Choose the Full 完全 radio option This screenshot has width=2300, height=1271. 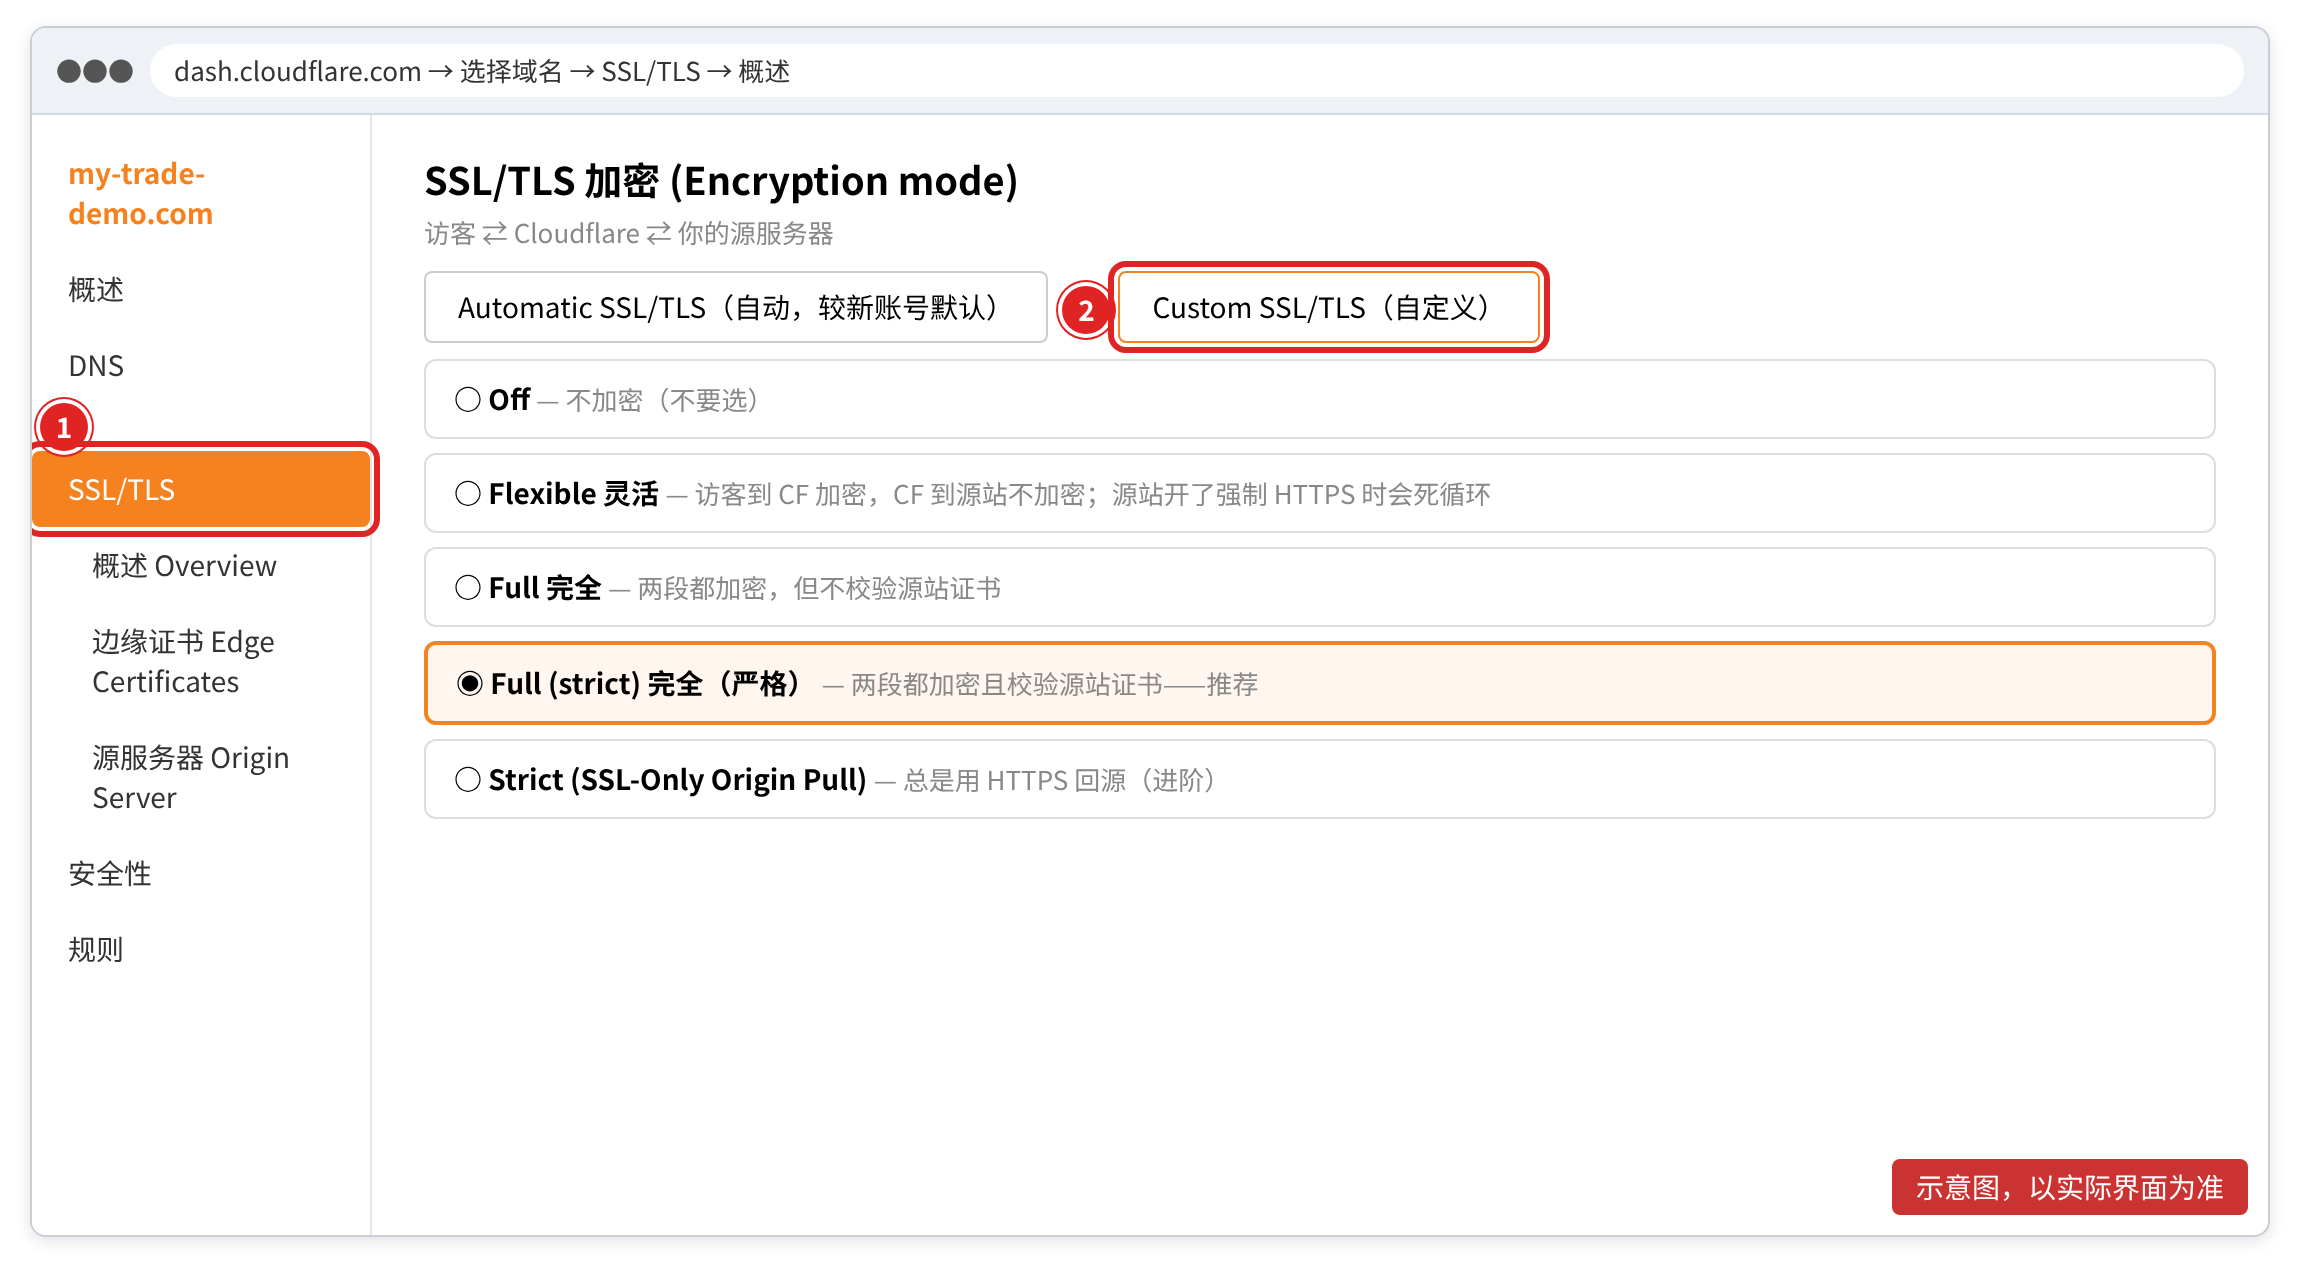point(467,588)
